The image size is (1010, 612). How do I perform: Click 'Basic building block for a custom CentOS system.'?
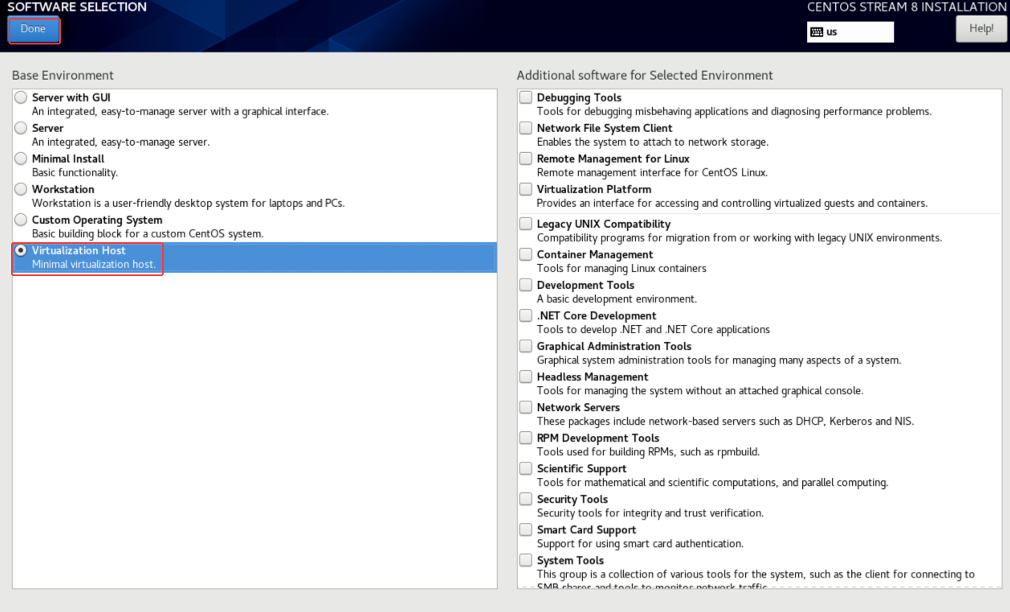point(148,234)
